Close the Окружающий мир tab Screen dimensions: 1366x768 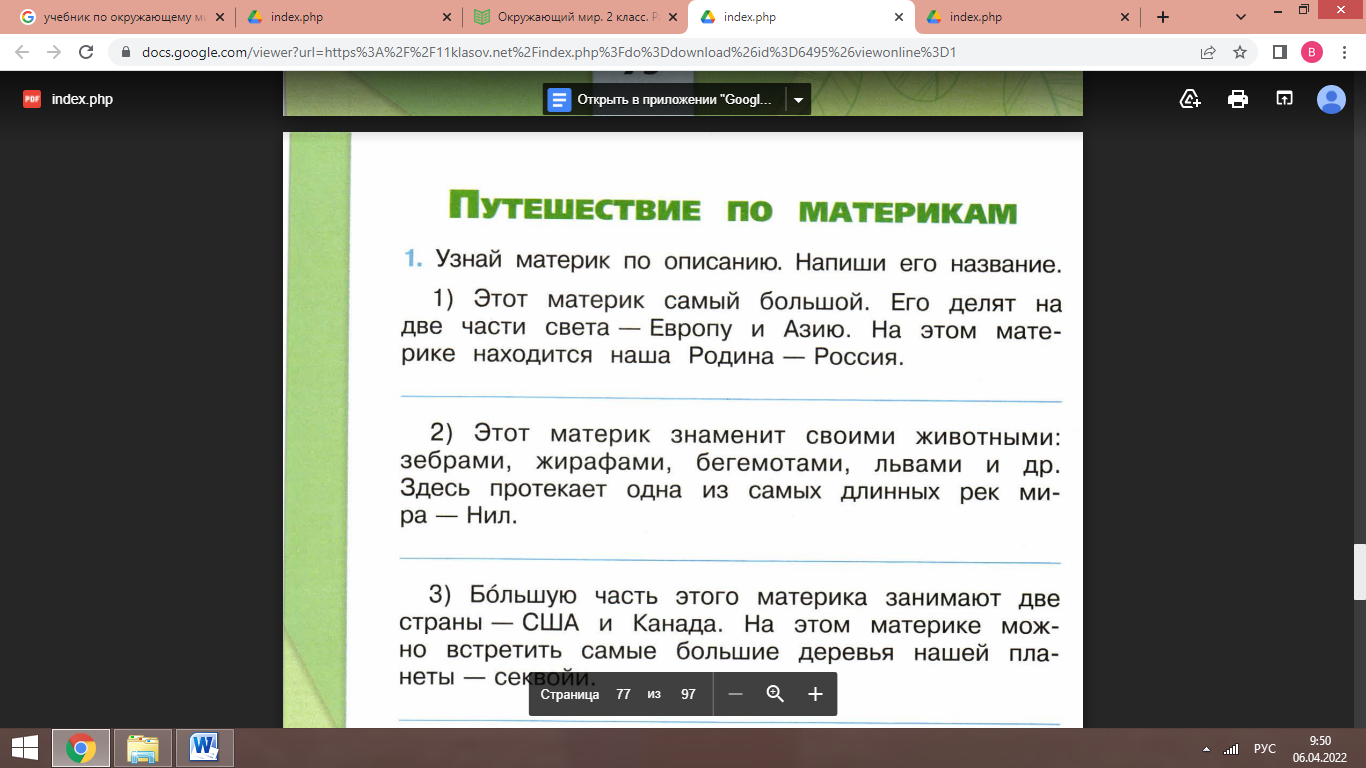[x=671, y=18]
